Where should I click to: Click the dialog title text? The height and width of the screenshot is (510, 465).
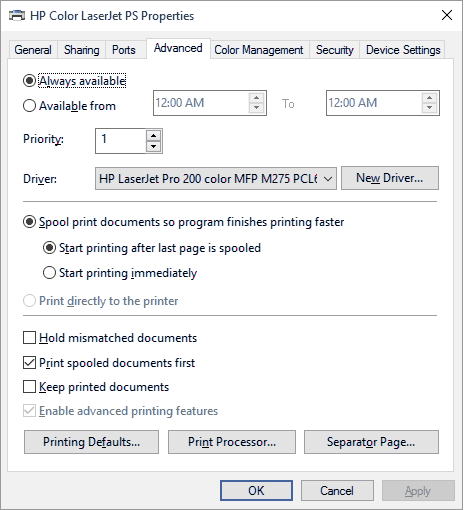pos(112,16)
